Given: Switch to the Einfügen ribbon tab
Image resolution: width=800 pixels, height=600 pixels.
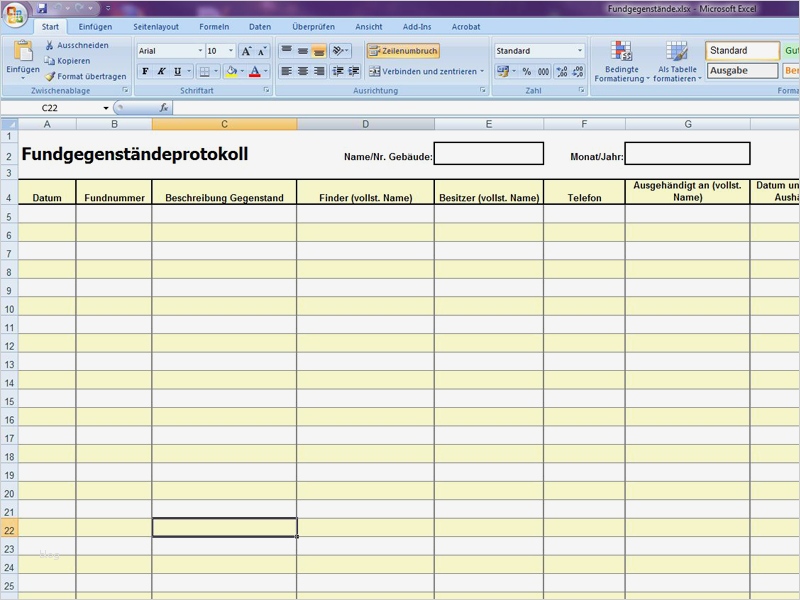Looking at the screenshot, I should tap(96, 27).
